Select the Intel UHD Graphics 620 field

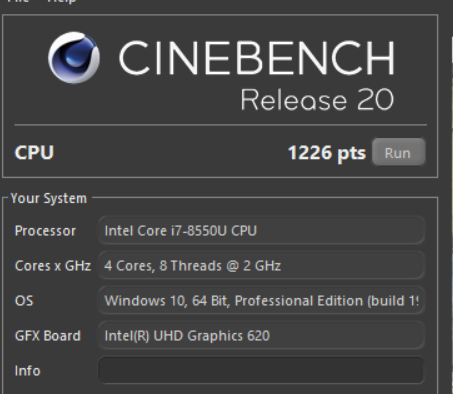coord(261,336)
